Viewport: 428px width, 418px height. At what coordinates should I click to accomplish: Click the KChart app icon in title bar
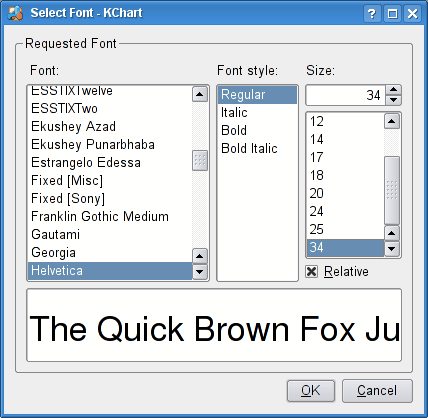point(16,13)
